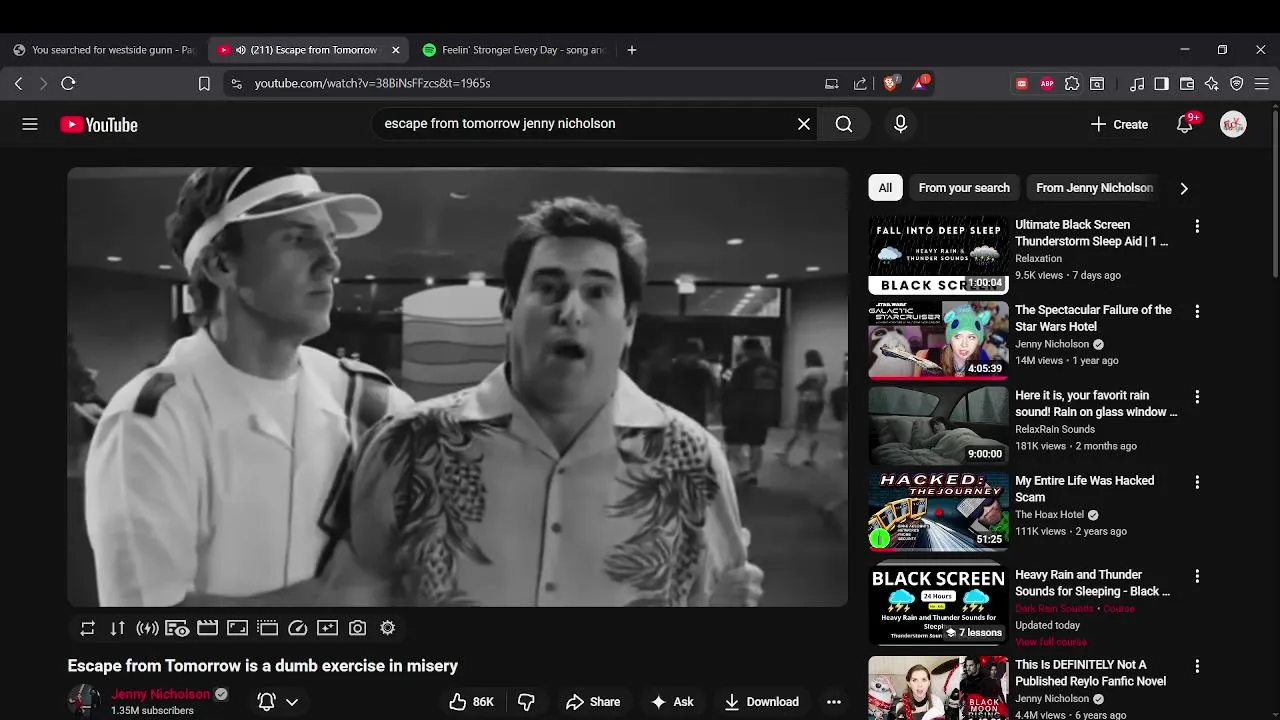Open the YouTube guide hamburger menu
This screenshot has height=720, width=1280.
30,124
